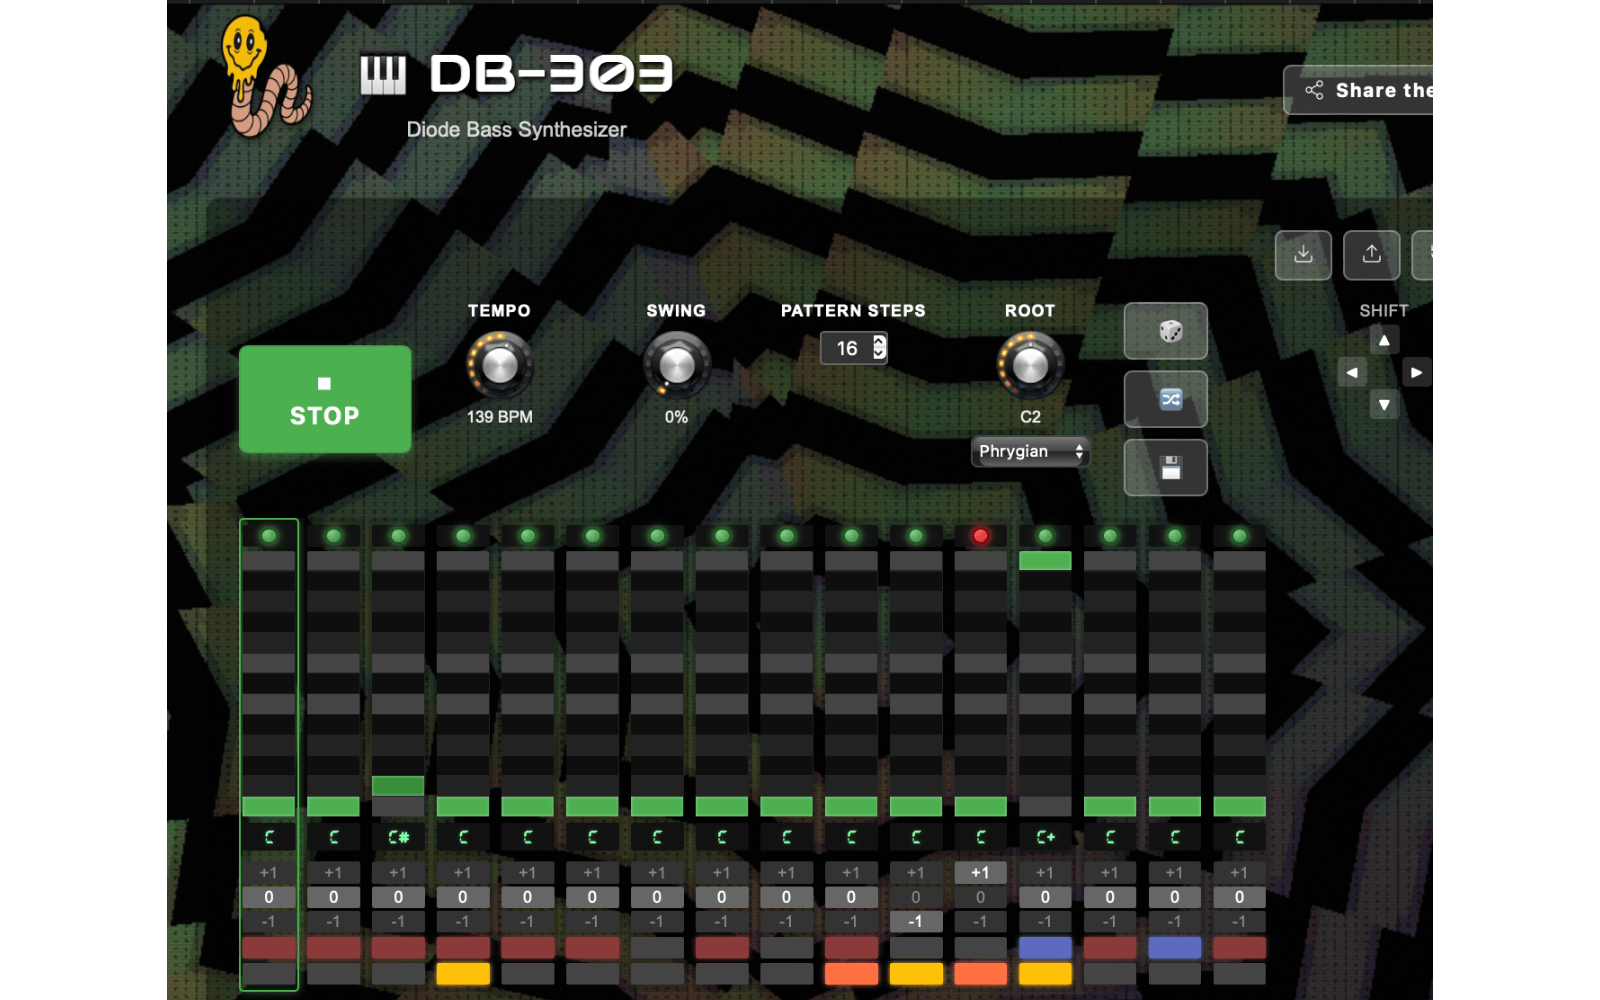This screenshot has height=1000, width=1600.
Task: Click the download pattern icon
Action: [x=1303, y=255]
